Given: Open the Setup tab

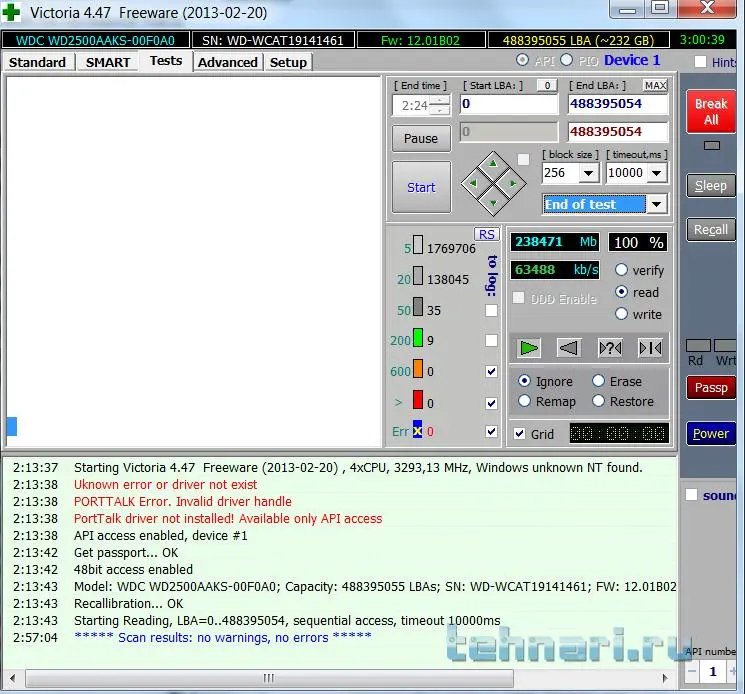Looking at the screenshot, I should coord(288,62).
